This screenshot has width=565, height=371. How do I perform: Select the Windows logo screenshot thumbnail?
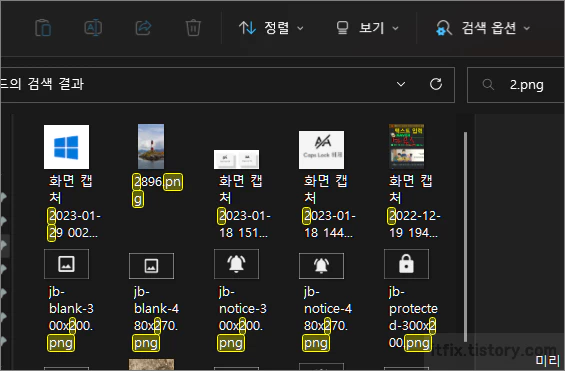[66, 147]
